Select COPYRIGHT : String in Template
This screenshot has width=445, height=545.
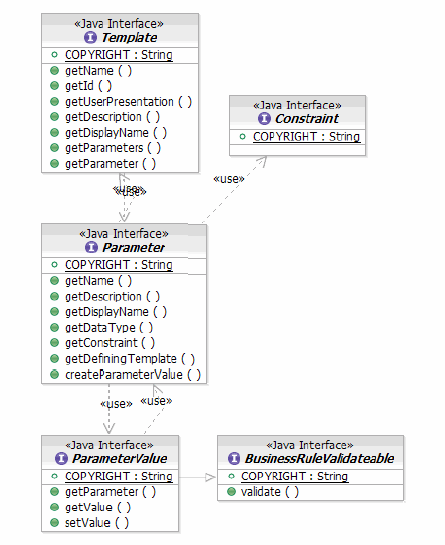pyautogui.click(x=119, y=55)
